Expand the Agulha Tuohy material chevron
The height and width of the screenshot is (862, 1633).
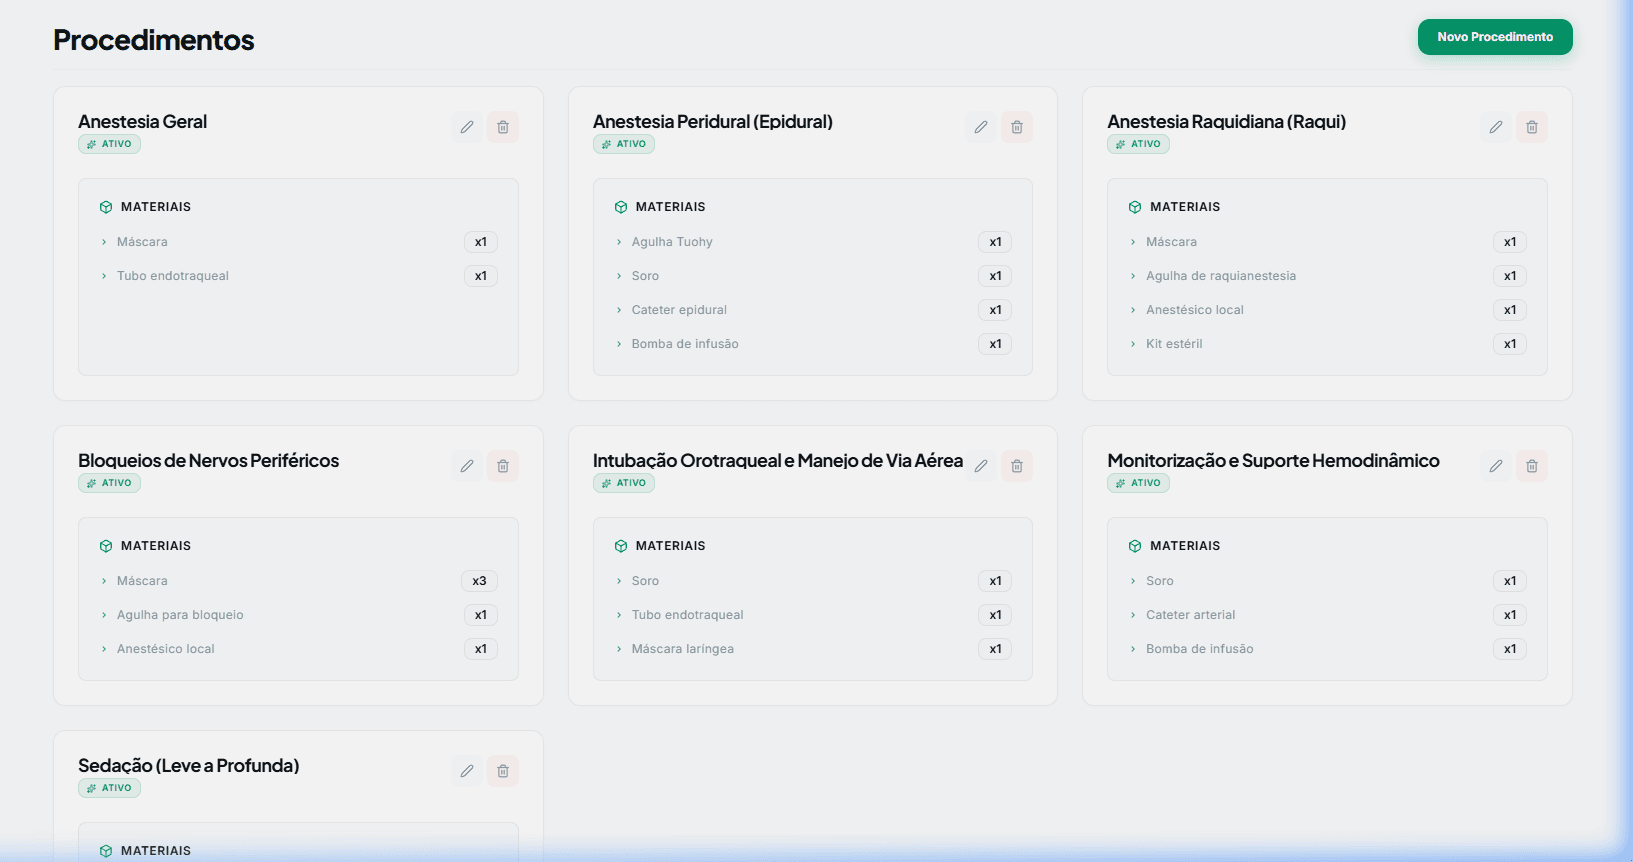click(x=619, y=242)
